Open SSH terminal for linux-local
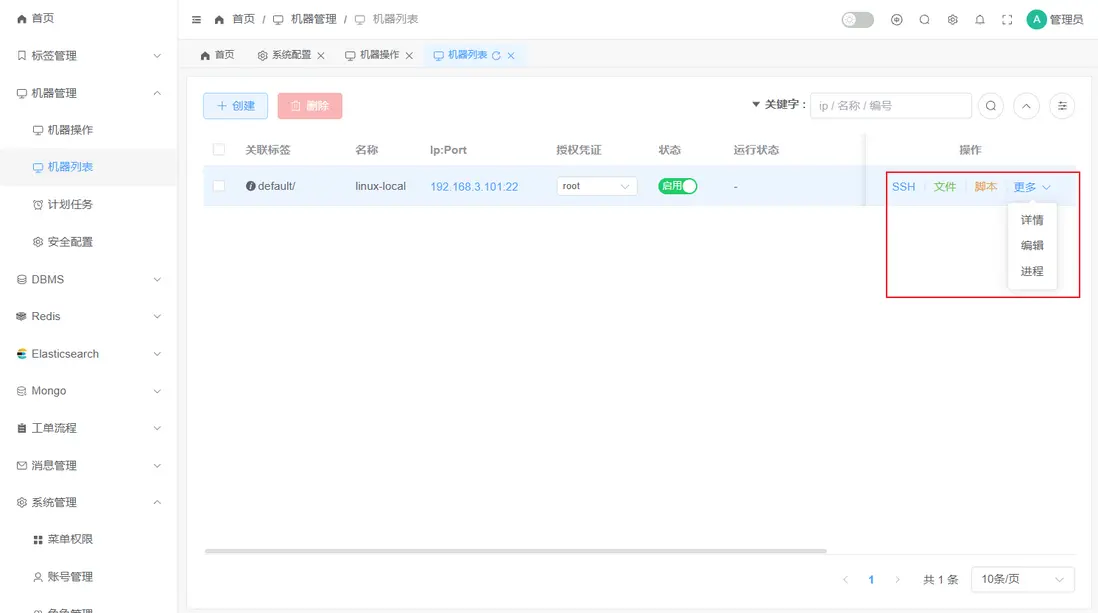 [903, 186]
